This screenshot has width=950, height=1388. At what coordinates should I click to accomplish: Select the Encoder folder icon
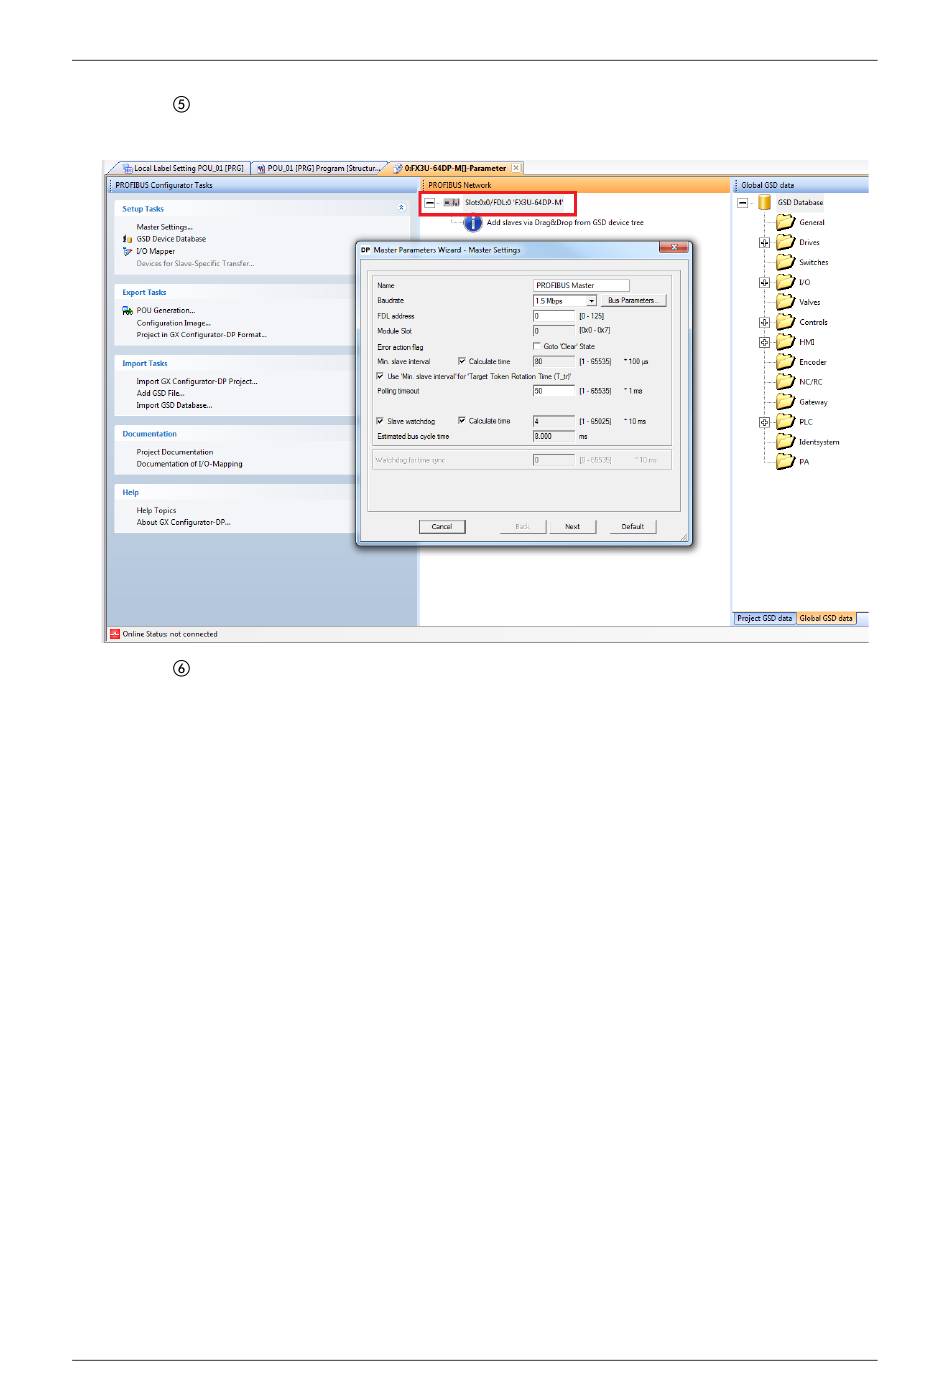pos(786,362)
